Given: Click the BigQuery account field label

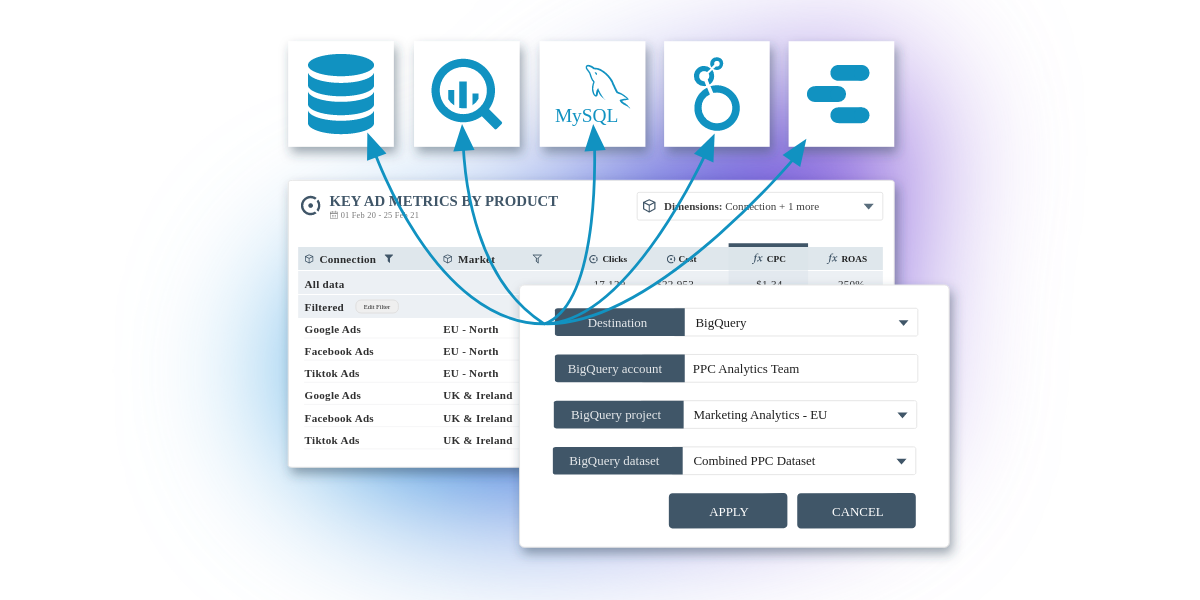Looking at the screenshot, I should point(620,368).
